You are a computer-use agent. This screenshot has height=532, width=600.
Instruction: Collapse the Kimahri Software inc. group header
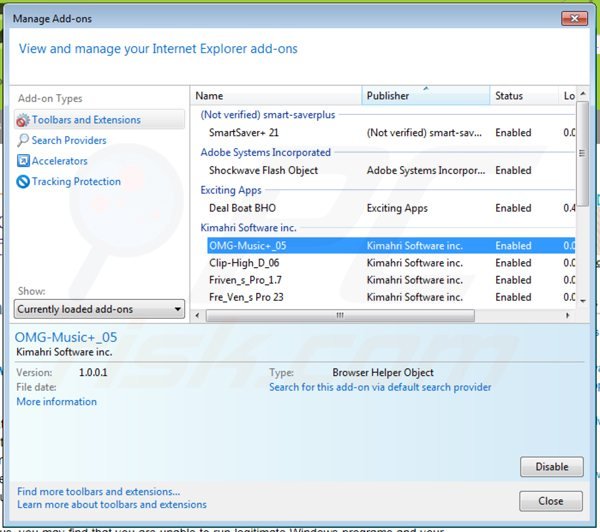[249, 228]
